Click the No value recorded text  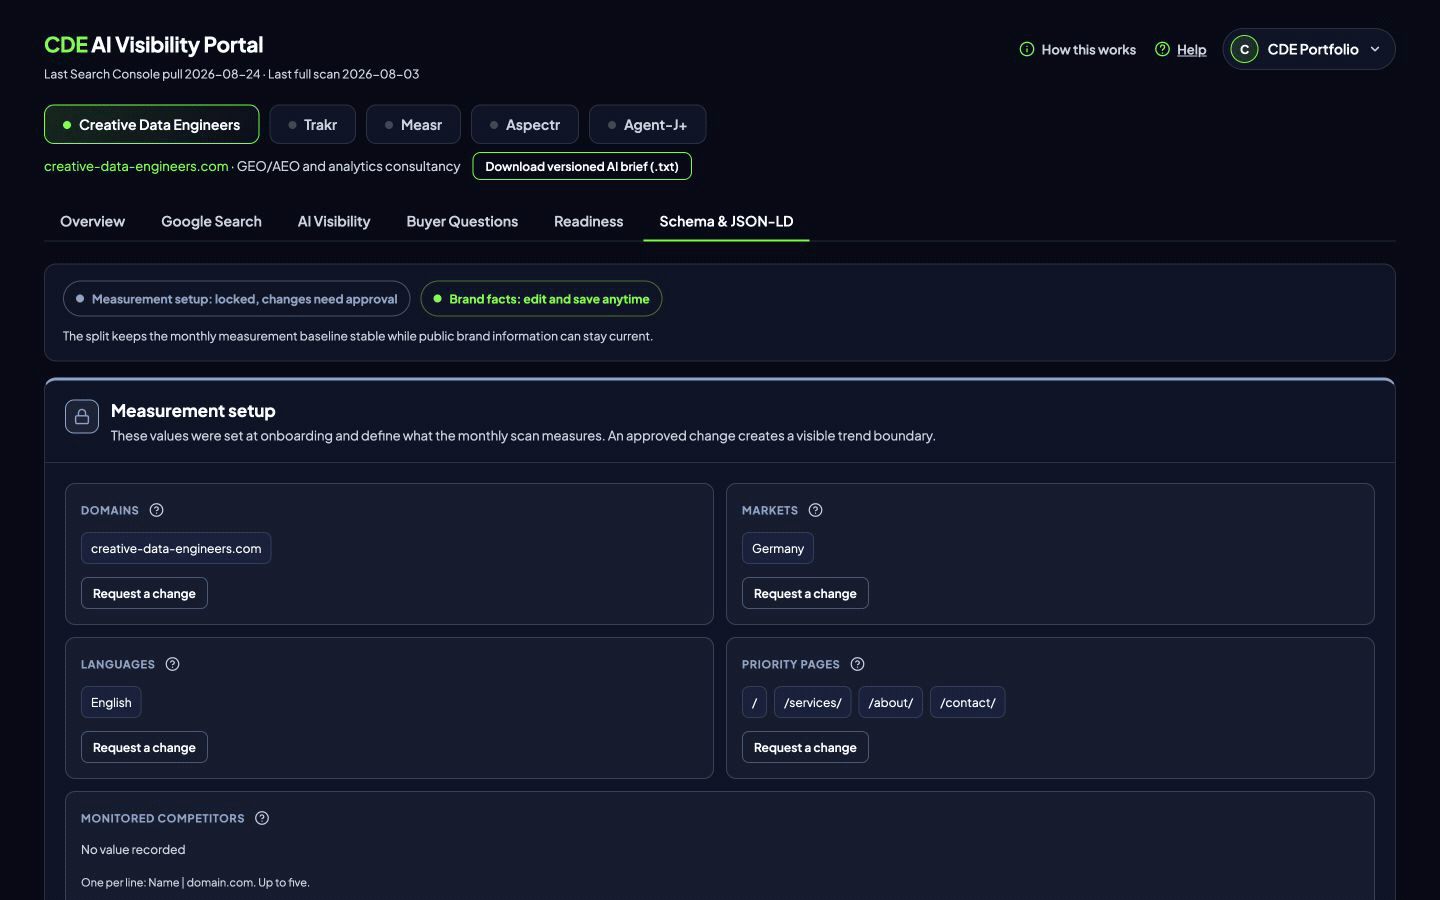[x=133, y=849]
